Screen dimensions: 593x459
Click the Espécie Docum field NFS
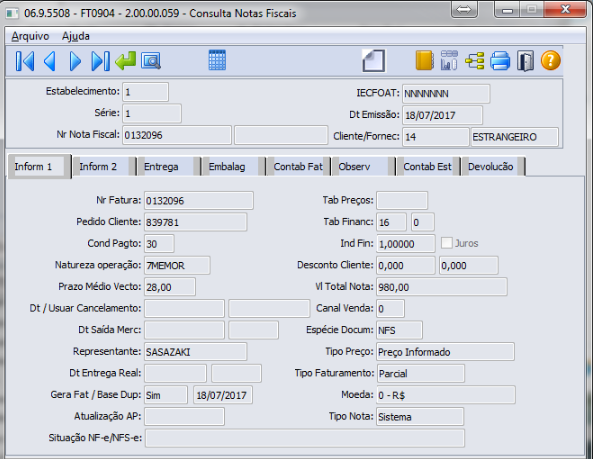coord(399,330)
